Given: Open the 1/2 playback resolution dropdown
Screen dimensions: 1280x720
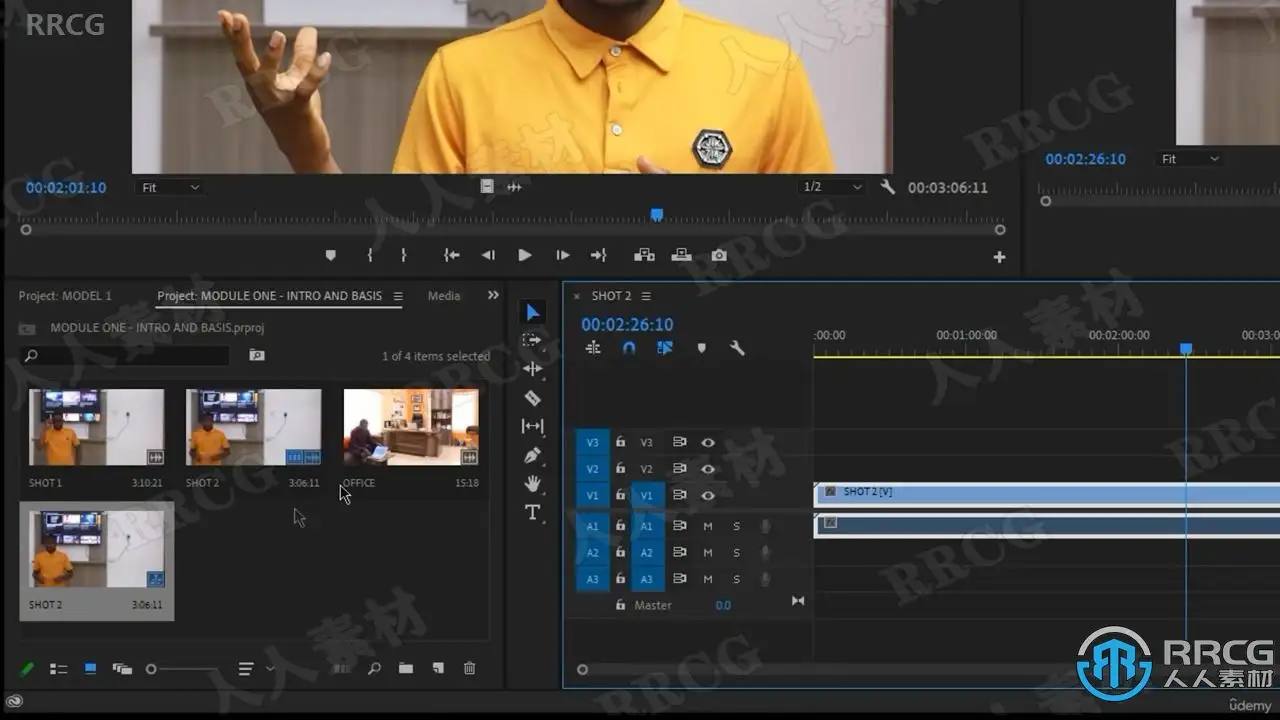Looking at the screenshot, I should click(x=832, y=187).
